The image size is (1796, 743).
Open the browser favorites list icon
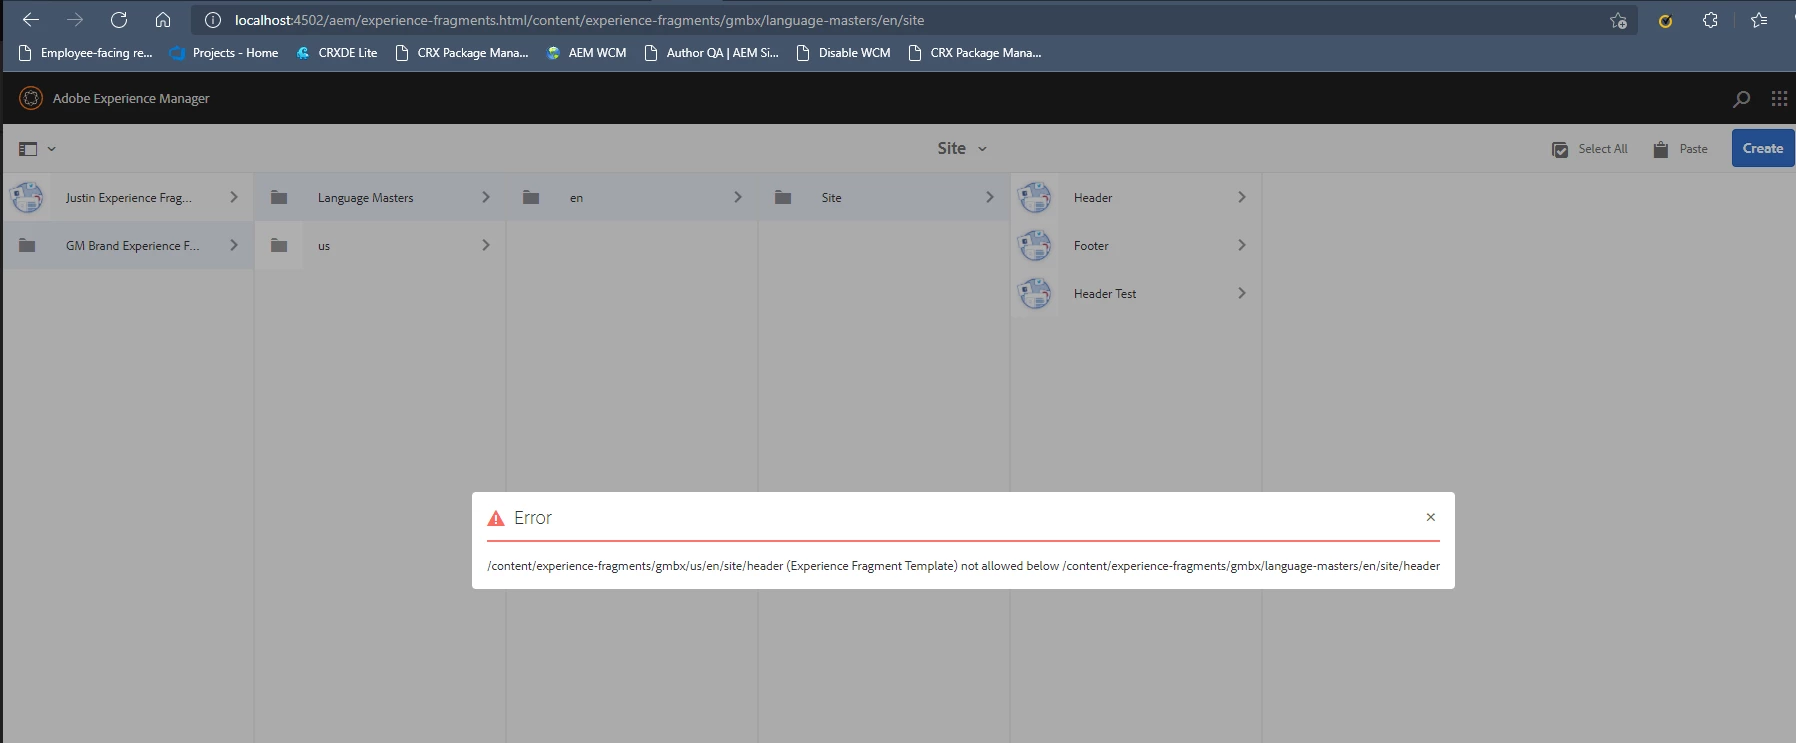point(1759,20)
